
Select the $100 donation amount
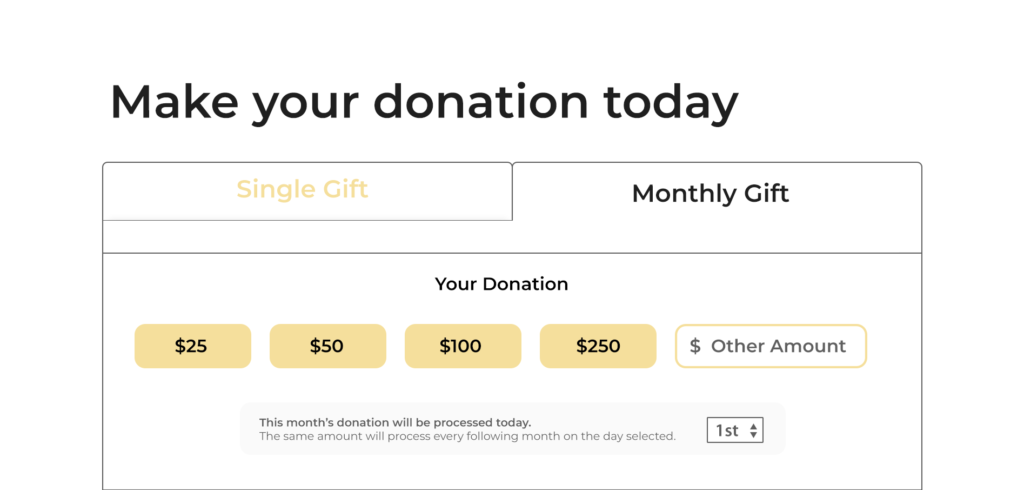pos(461,346)
